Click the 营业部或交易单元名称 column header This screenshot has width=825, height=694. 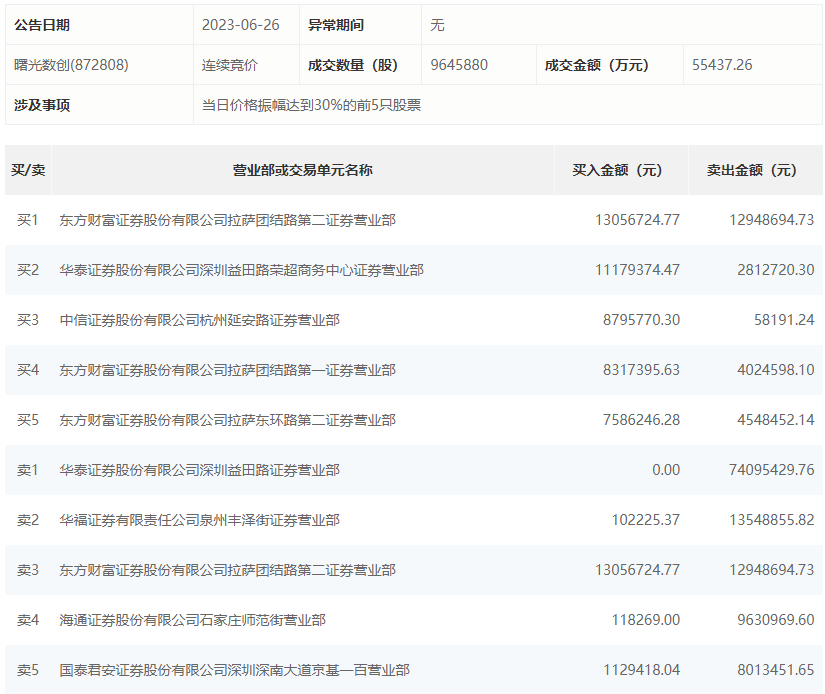[303, 170]
